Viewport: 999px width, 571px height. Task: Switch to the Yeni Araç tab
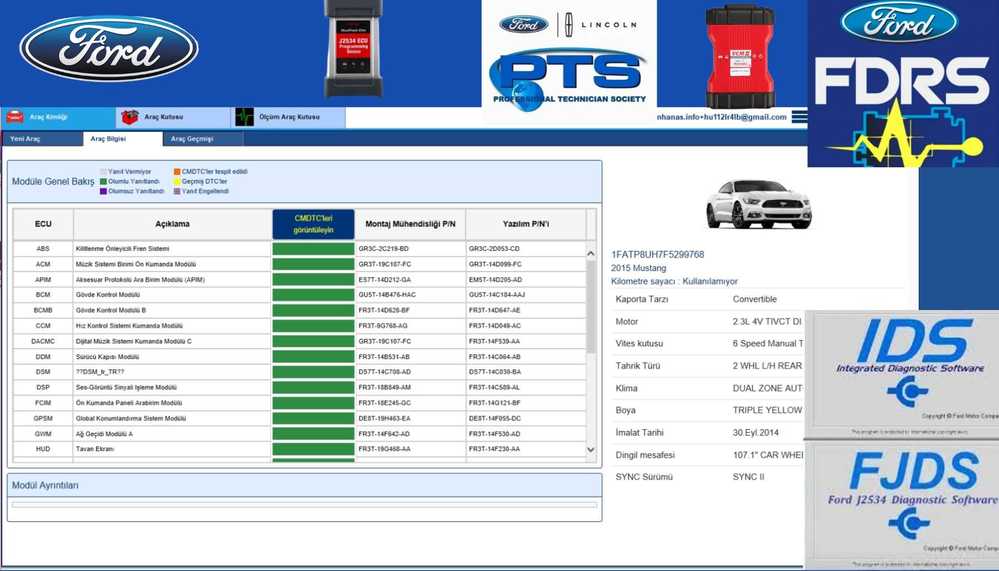[x=41, y=139]
